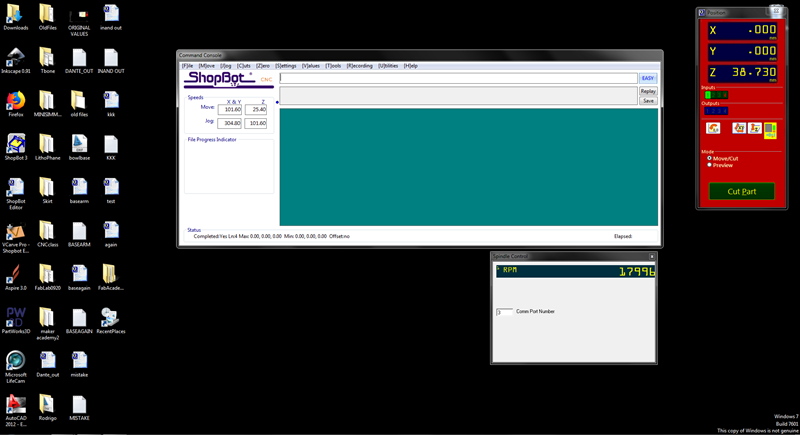Click the X position readout
The height and width of the screenshot is (435, 800).
click(742, 31)
